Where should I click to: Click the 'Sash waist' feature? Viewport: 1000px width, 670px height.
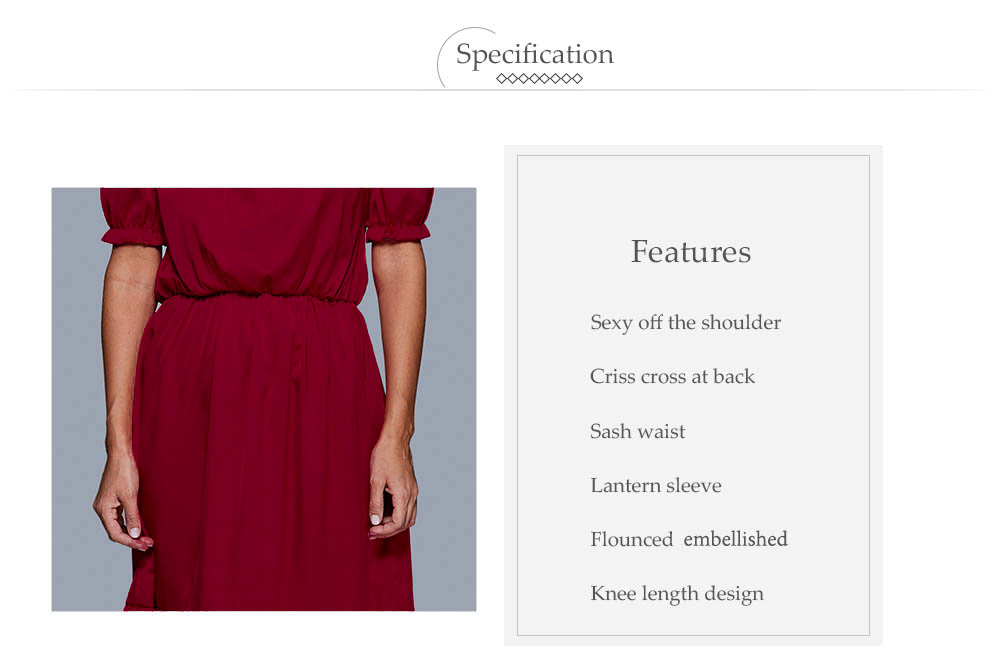[x=637, y=431]
